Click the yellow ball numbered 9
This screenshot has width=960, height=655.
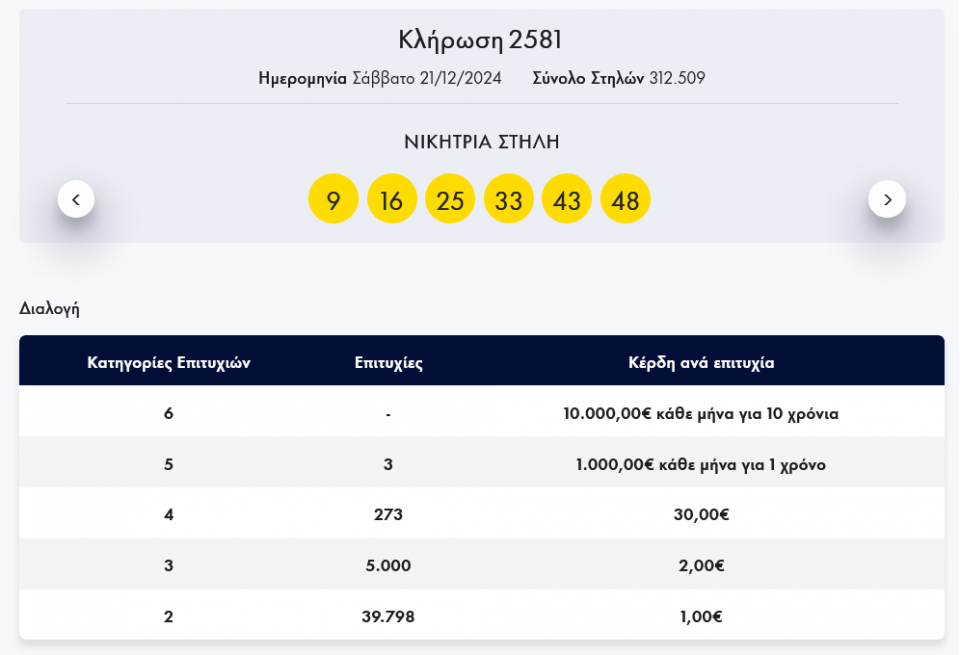pyautogui.click(x=333, y=199)
